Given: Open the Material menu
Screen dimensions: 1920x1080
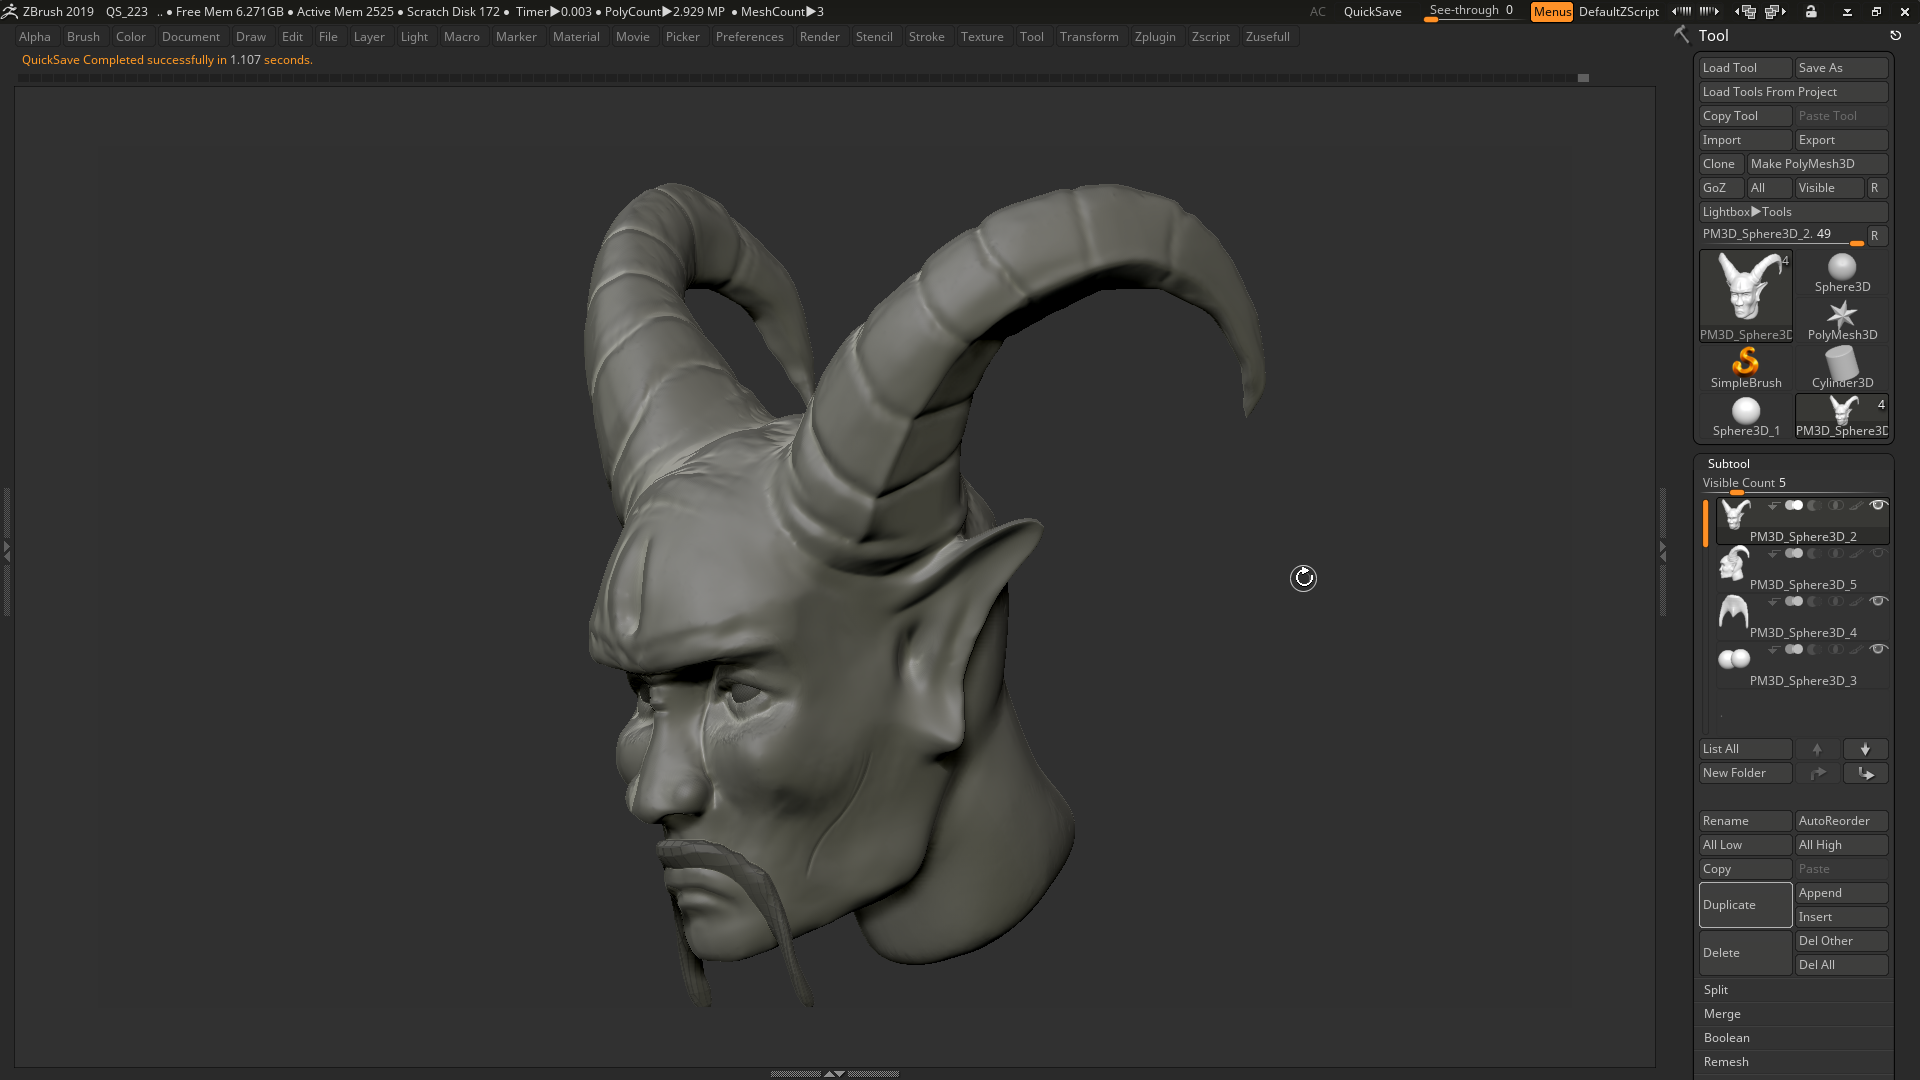Looking at the screenshot, I should tap(576, 37).
